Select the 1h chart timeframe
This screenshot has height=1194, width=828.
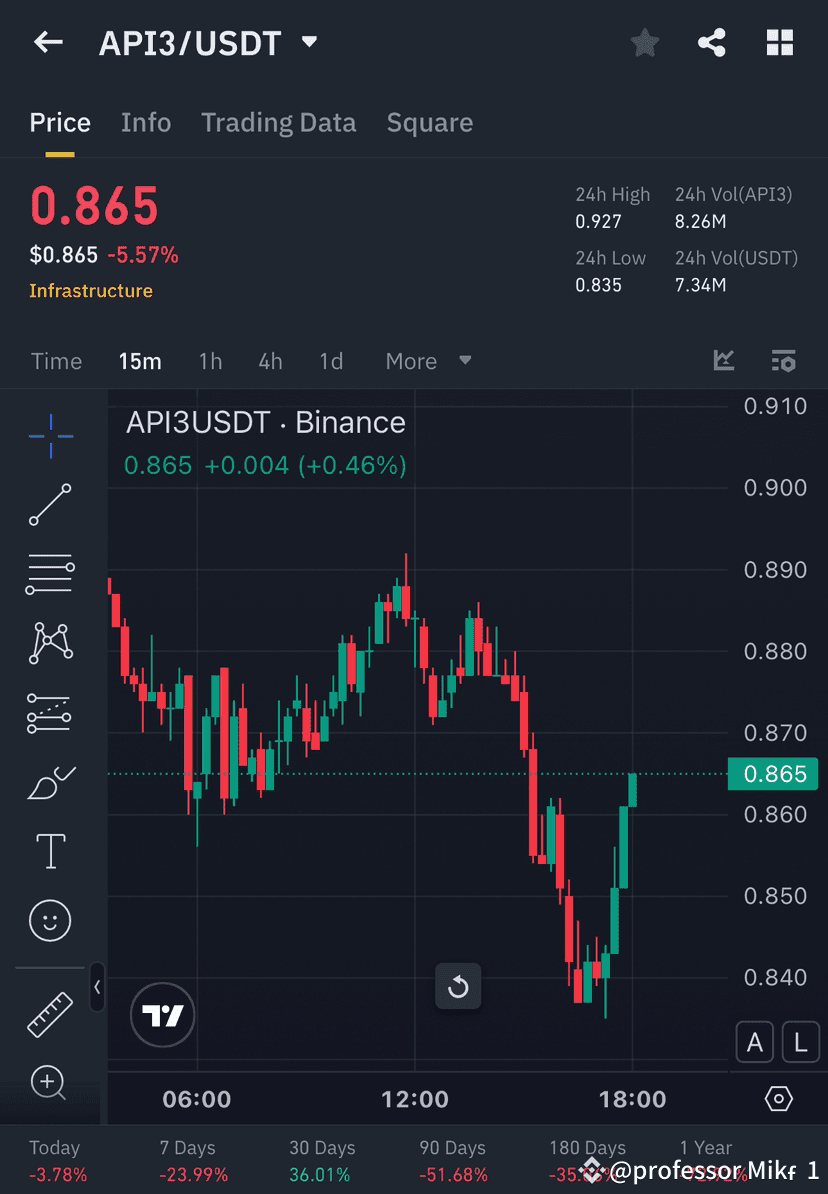[210, 361]
